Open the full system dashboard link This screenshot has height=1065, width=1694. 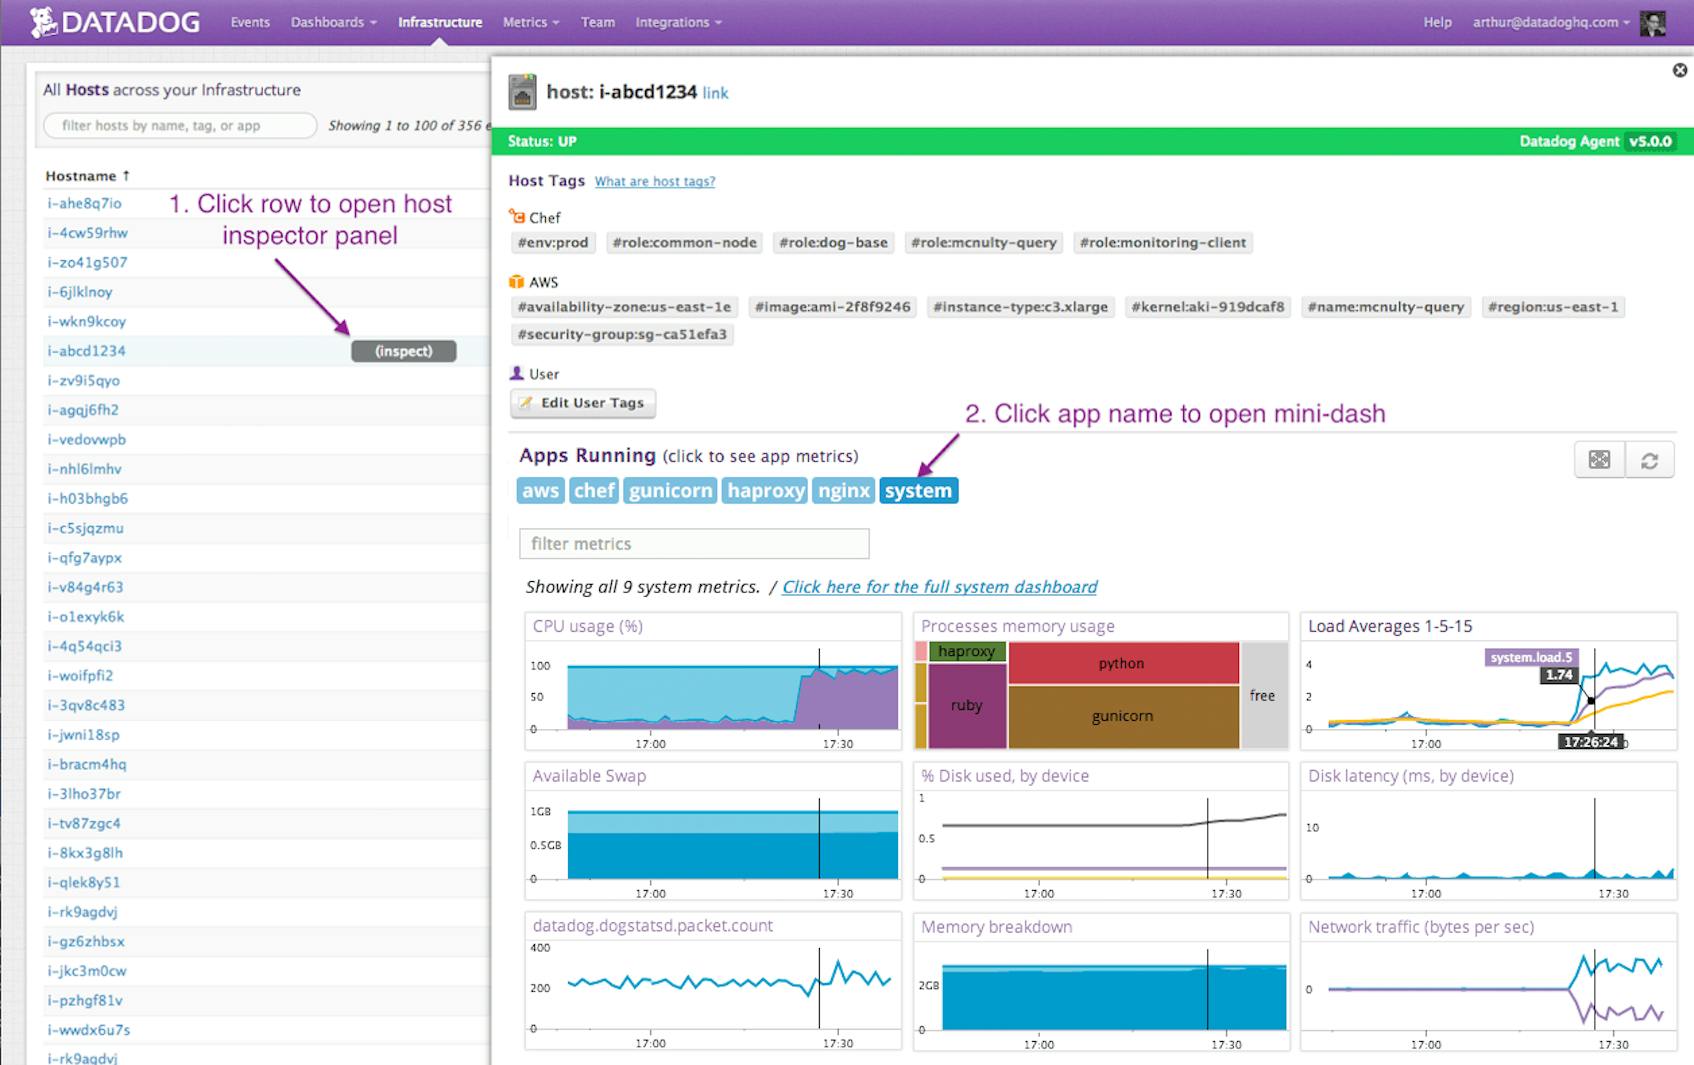coord(939,587)
